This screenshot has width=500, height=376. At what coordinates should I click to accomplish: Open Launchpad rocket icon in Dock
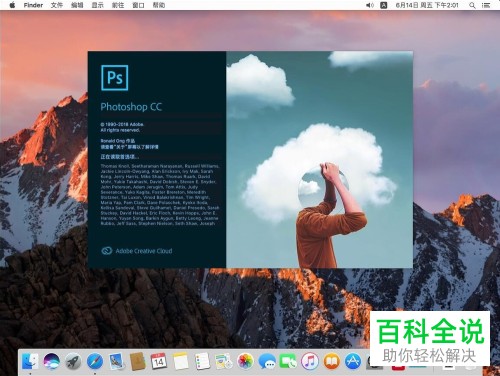73,362
